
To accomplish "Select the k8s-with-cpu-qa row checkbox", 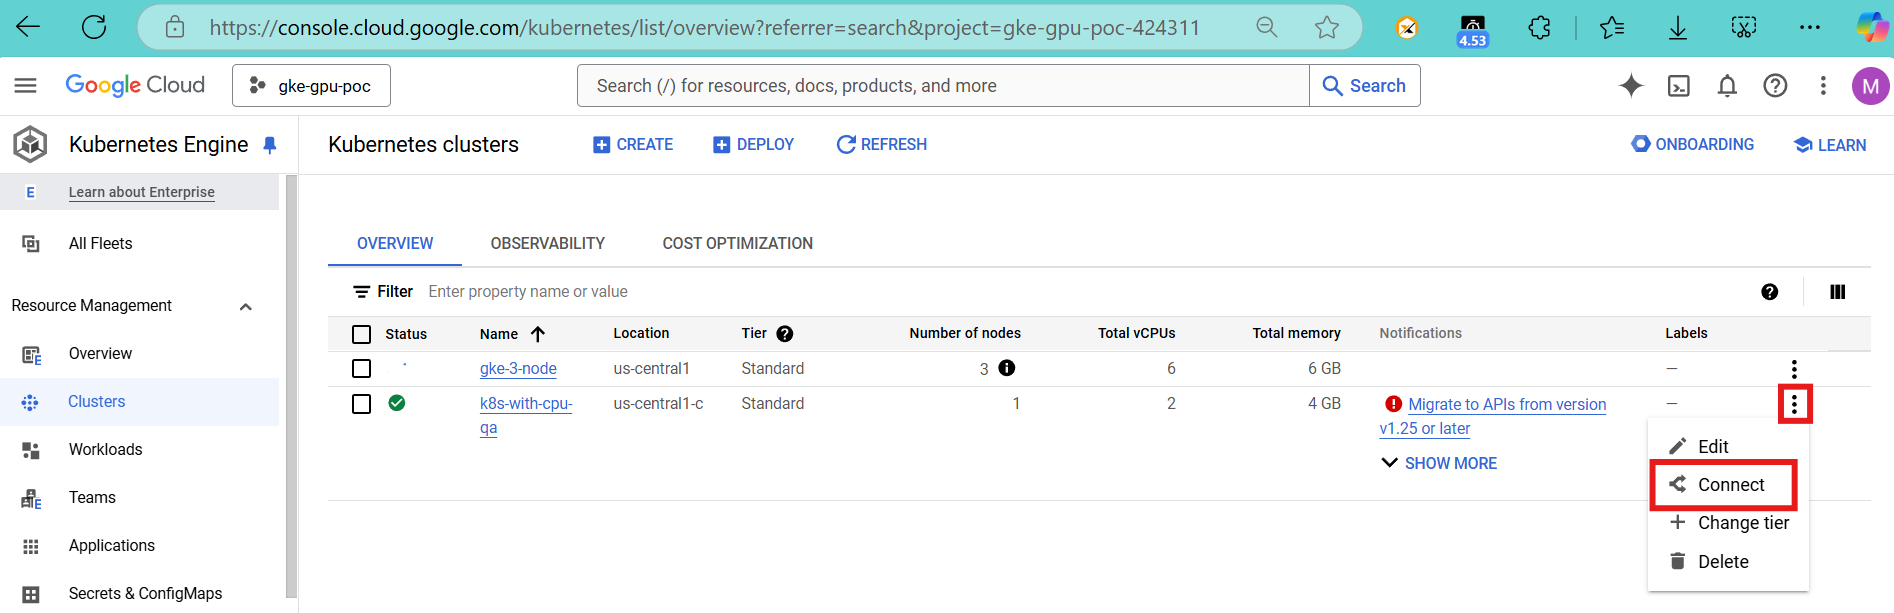I will [x=362, y=404].
